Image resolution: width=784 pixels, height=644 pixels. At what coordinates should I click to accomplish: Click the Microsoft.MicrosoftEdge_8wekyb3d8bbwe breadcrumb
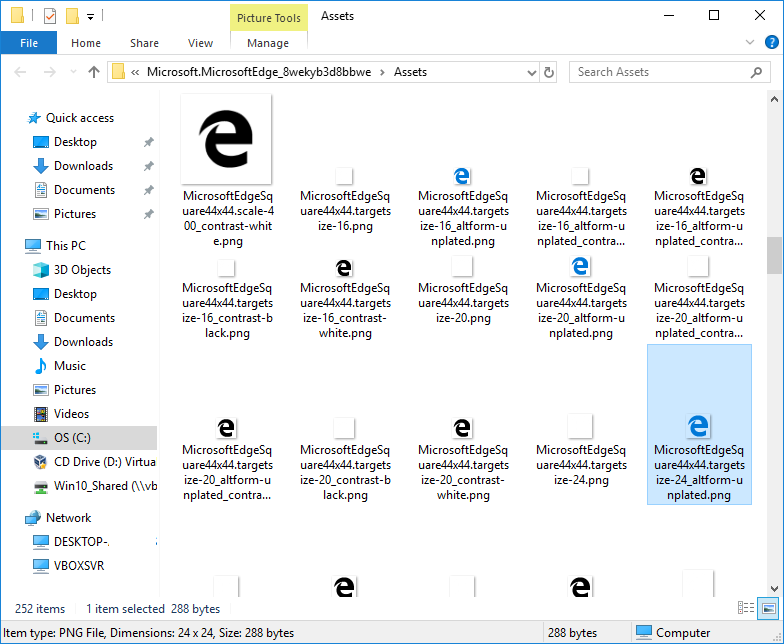(258, 72)
